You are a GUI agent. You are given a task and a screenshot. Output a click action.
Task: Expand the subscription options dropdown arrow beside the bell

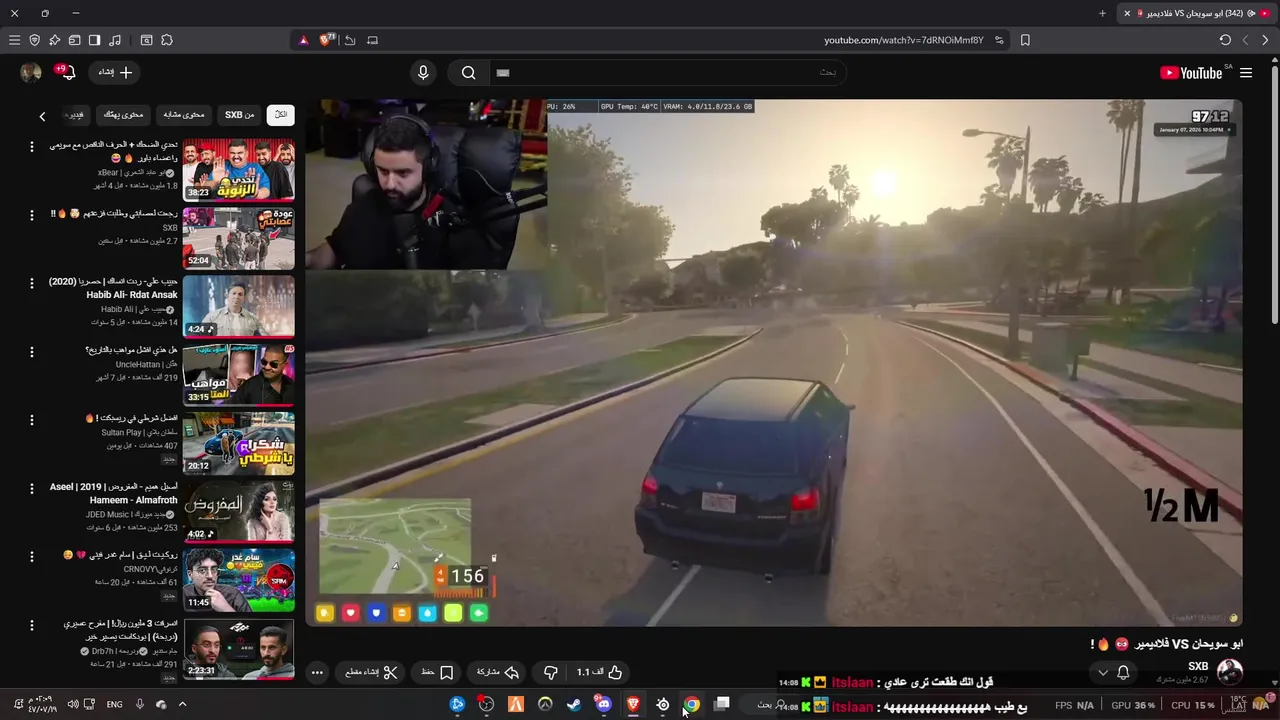tap(1103, 672)
